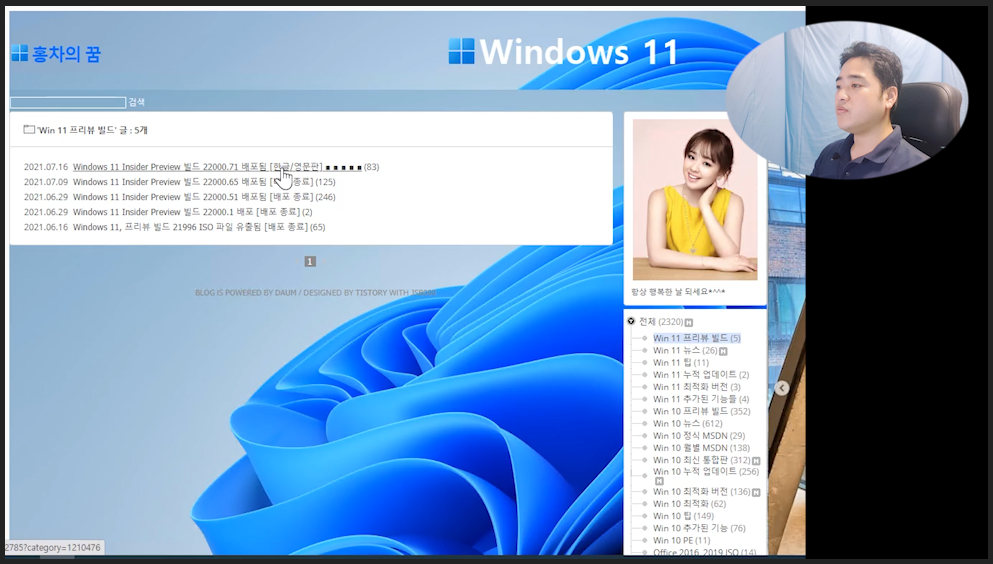Select Win 10 최적화 (62) category

pos(690,504)
